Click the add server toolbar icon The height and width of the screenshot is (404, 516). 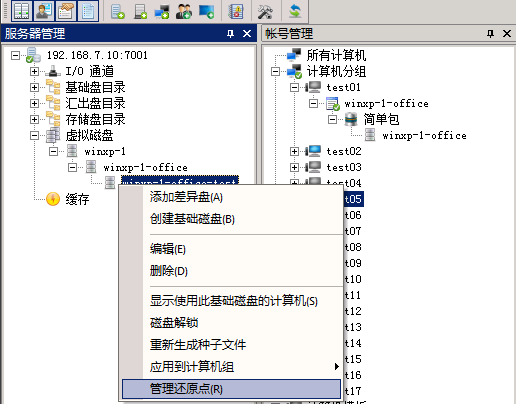click(140, 11)
